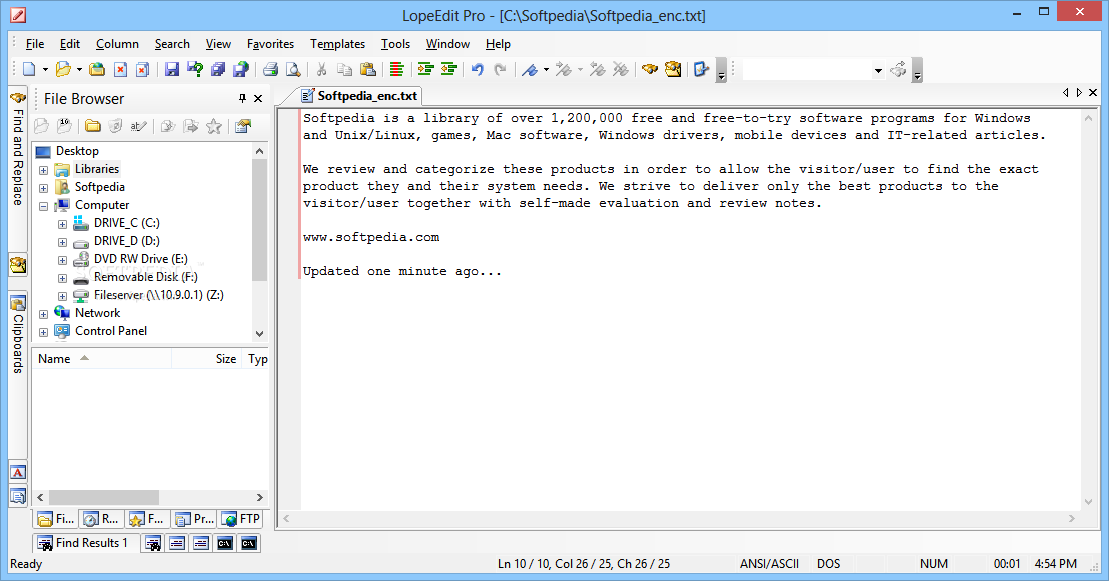Click the Save to FTP globe disk icon

[241, 69]
